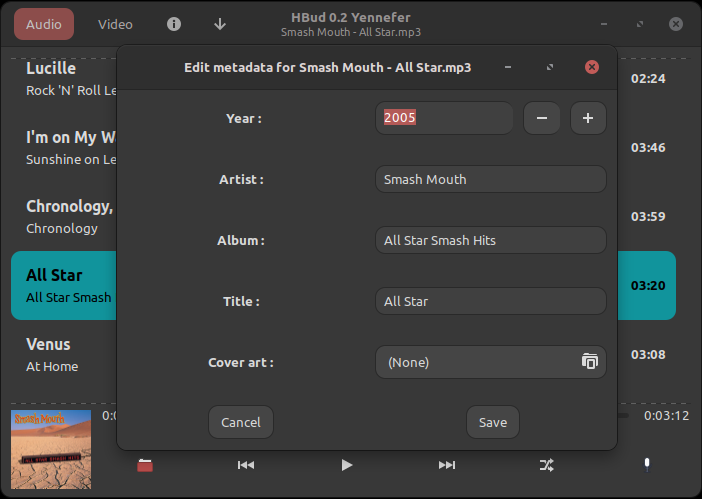
Task: Open the Cover art (None) chooser
Action: click(491, 362)
